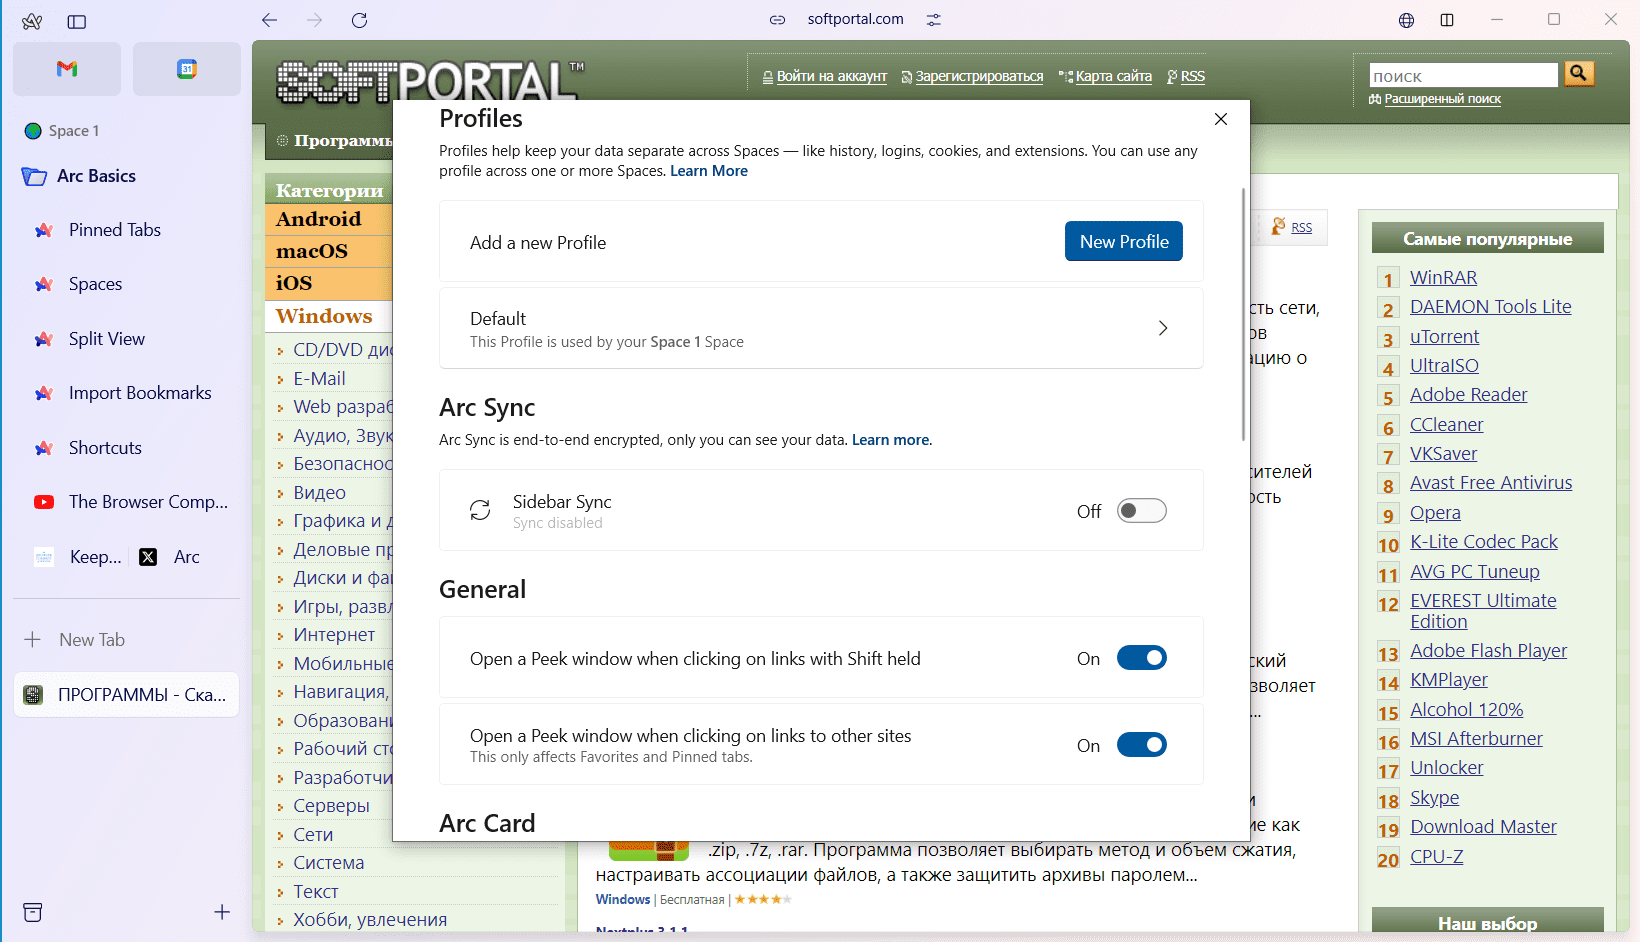This screenshot has height=942, width=1640.
Task: Open the Система subcategory
Action: 329,863
